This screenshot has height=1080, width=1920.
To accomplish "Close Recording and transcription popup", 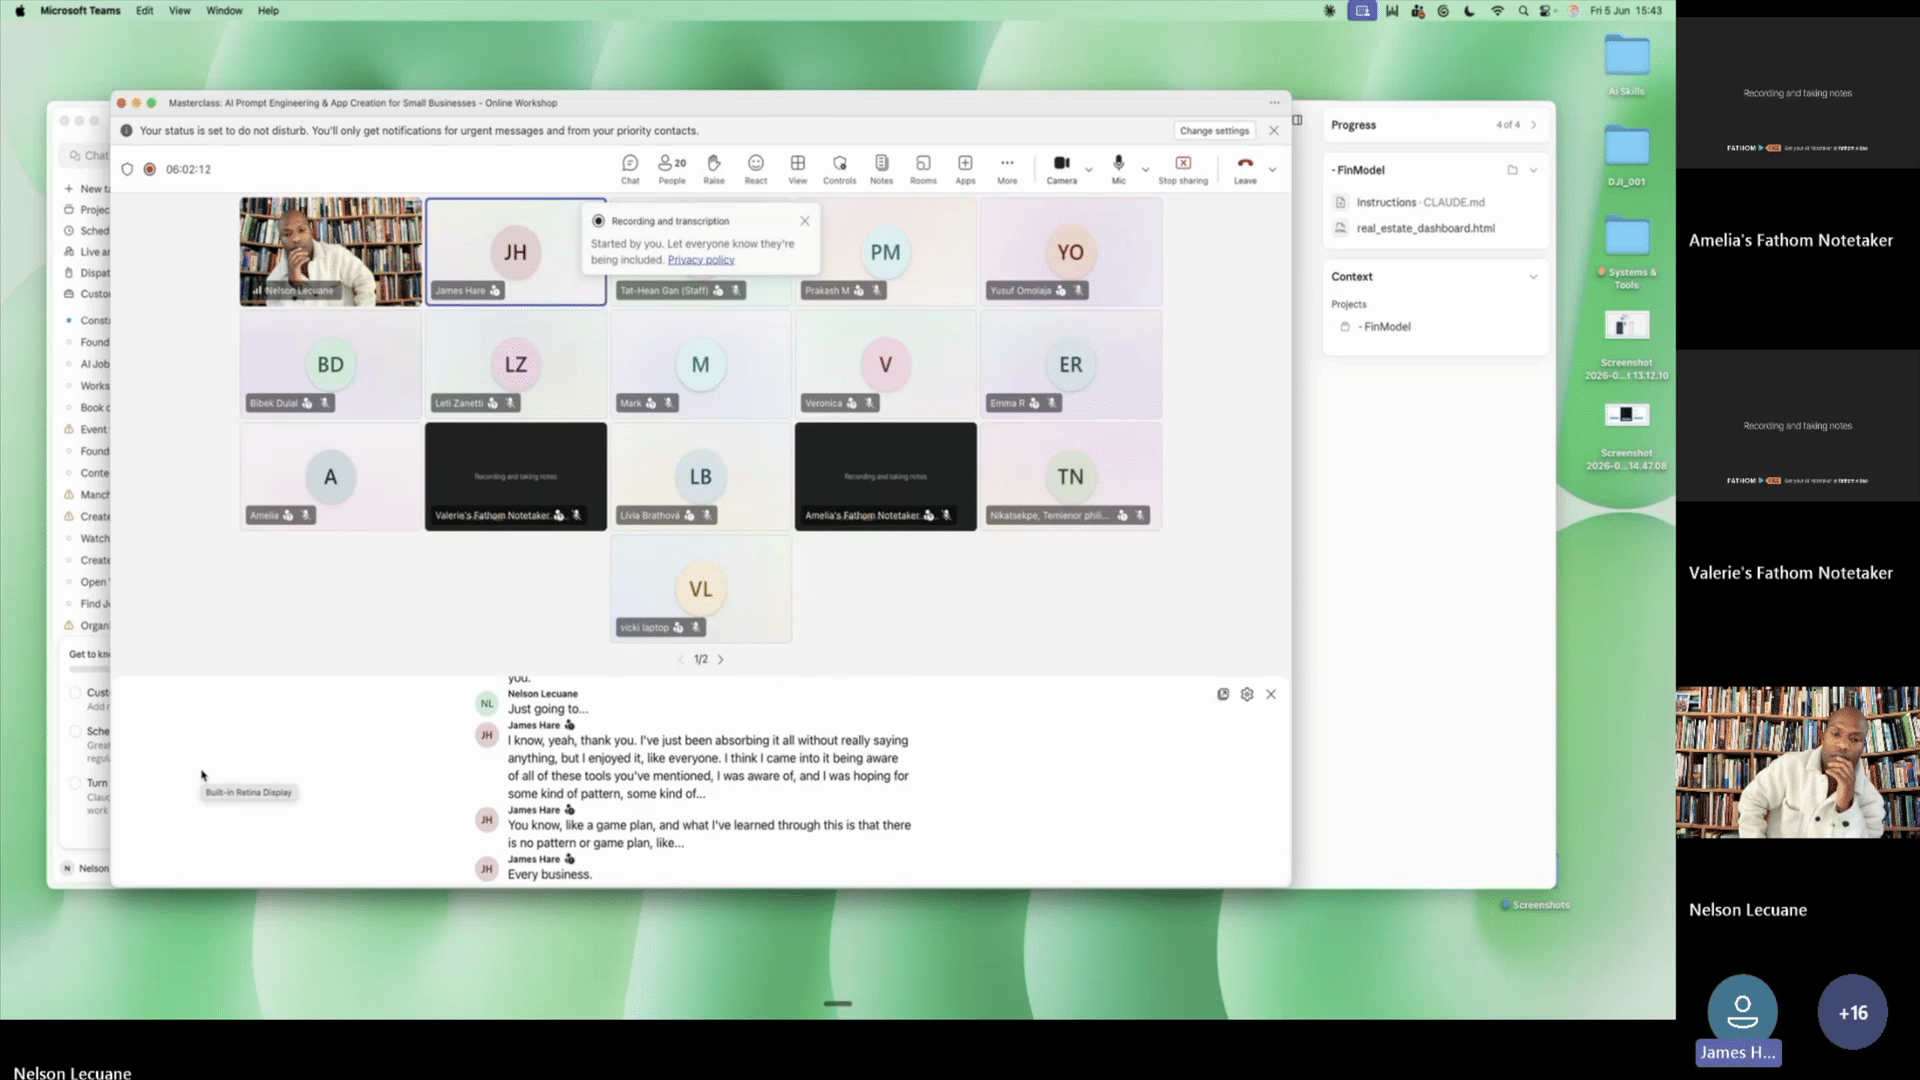I will 805,221.
